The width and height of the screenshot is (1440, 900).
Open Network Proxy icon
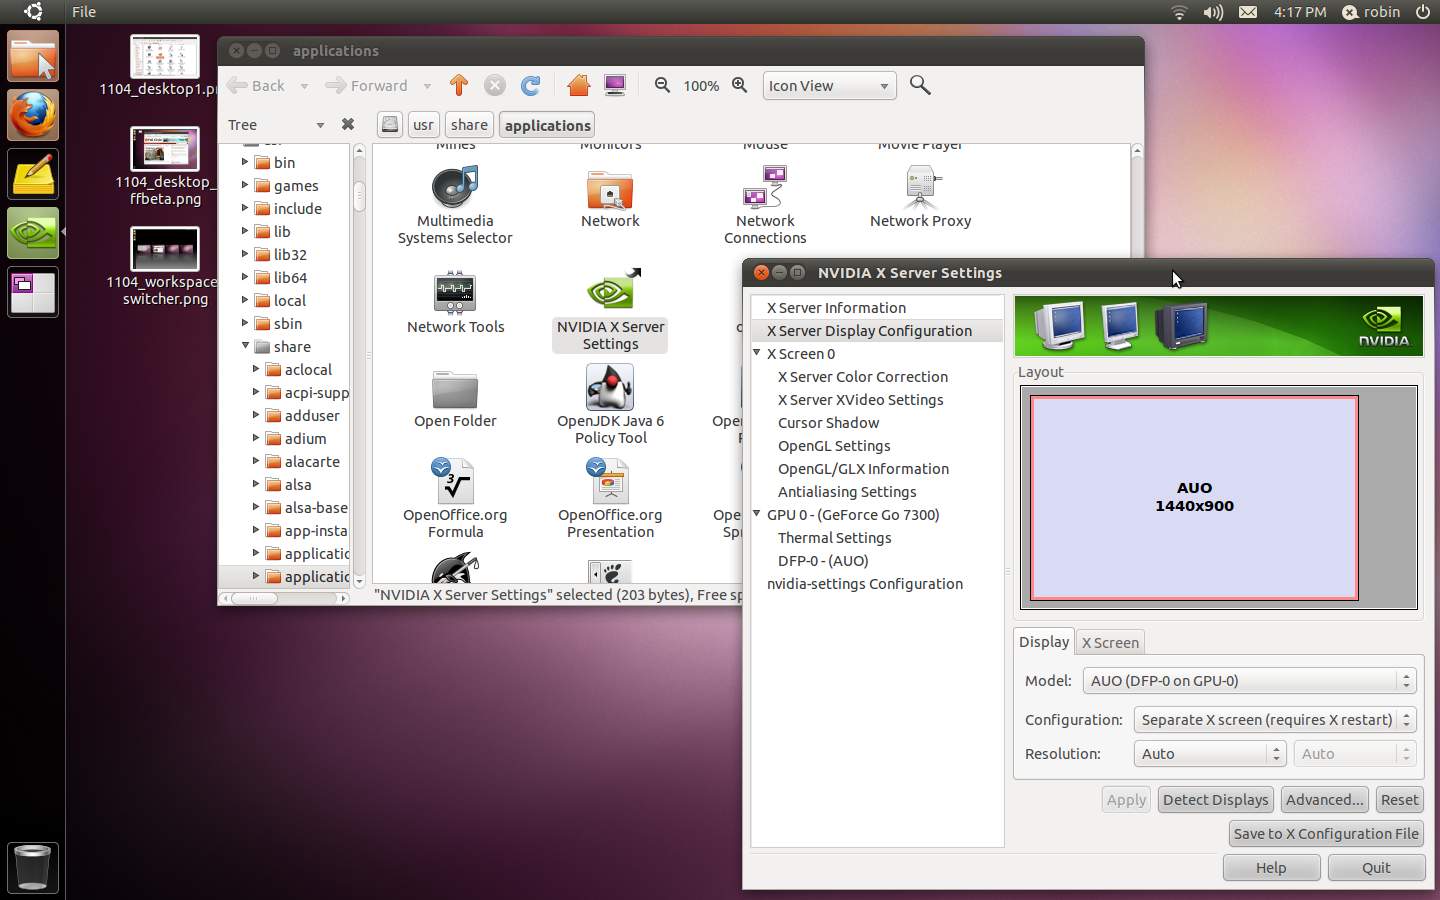coord(920,187)
